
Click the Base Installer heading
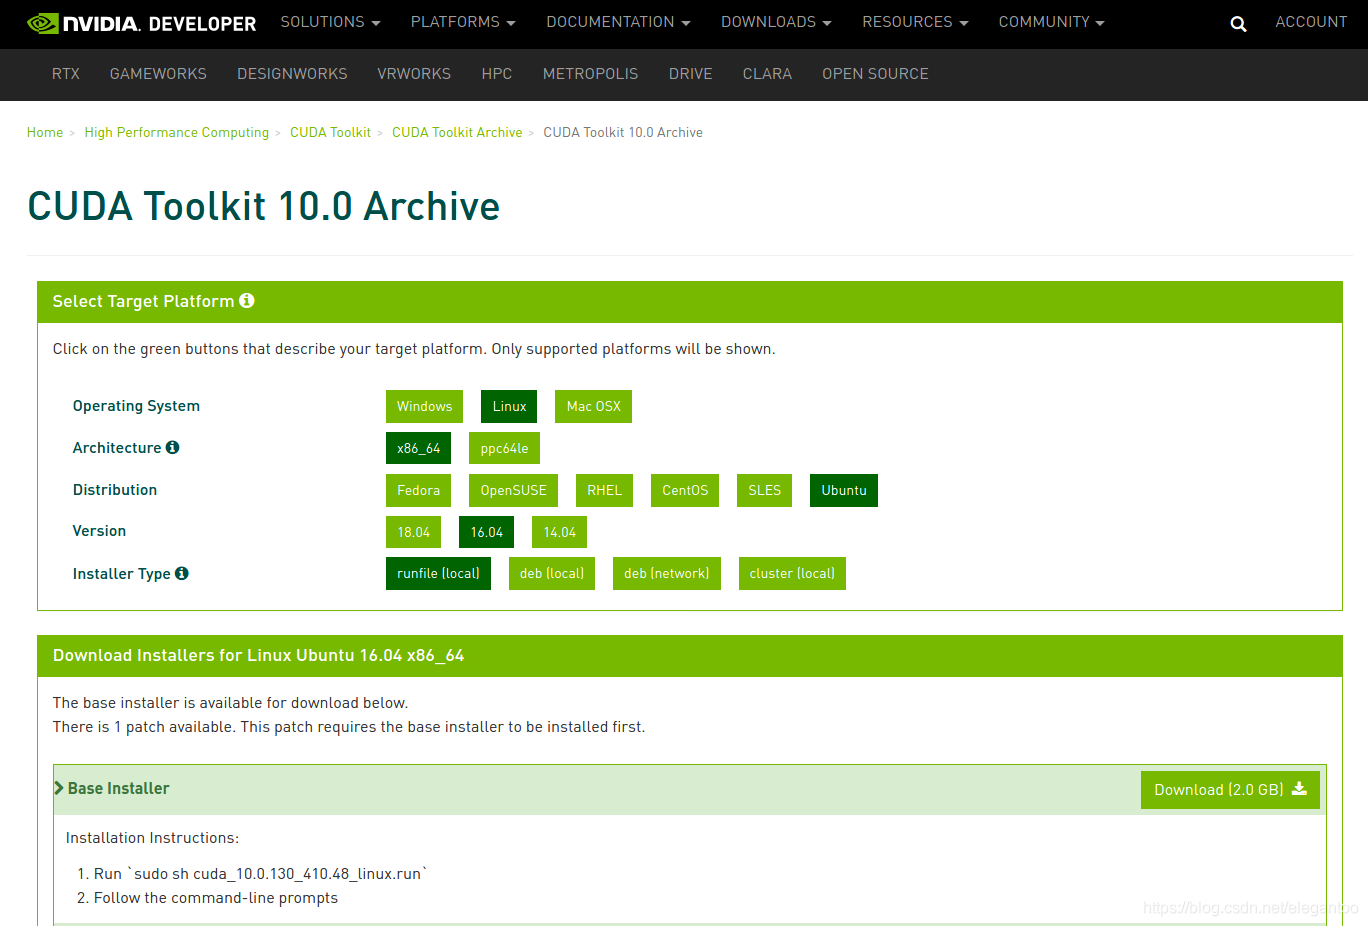pos(118,788)
